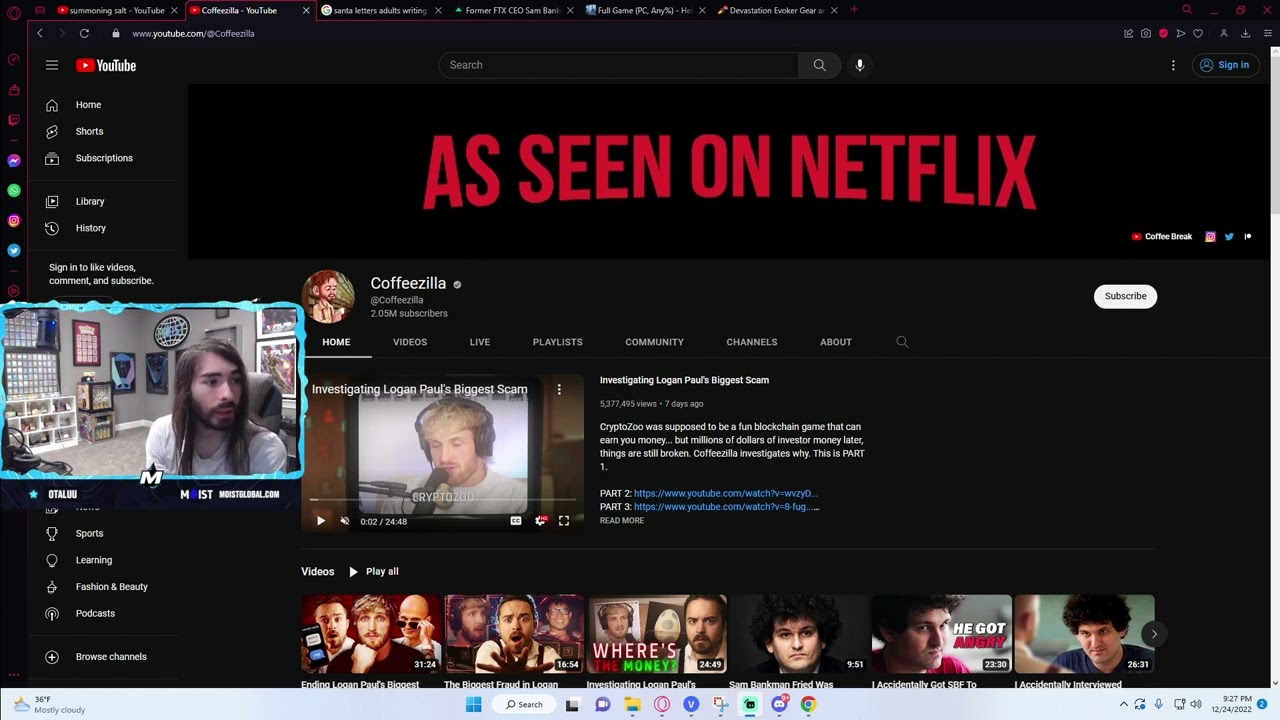Take a snapshot with camera icon
The image size is (1280, 720).
pos(1146,33)
